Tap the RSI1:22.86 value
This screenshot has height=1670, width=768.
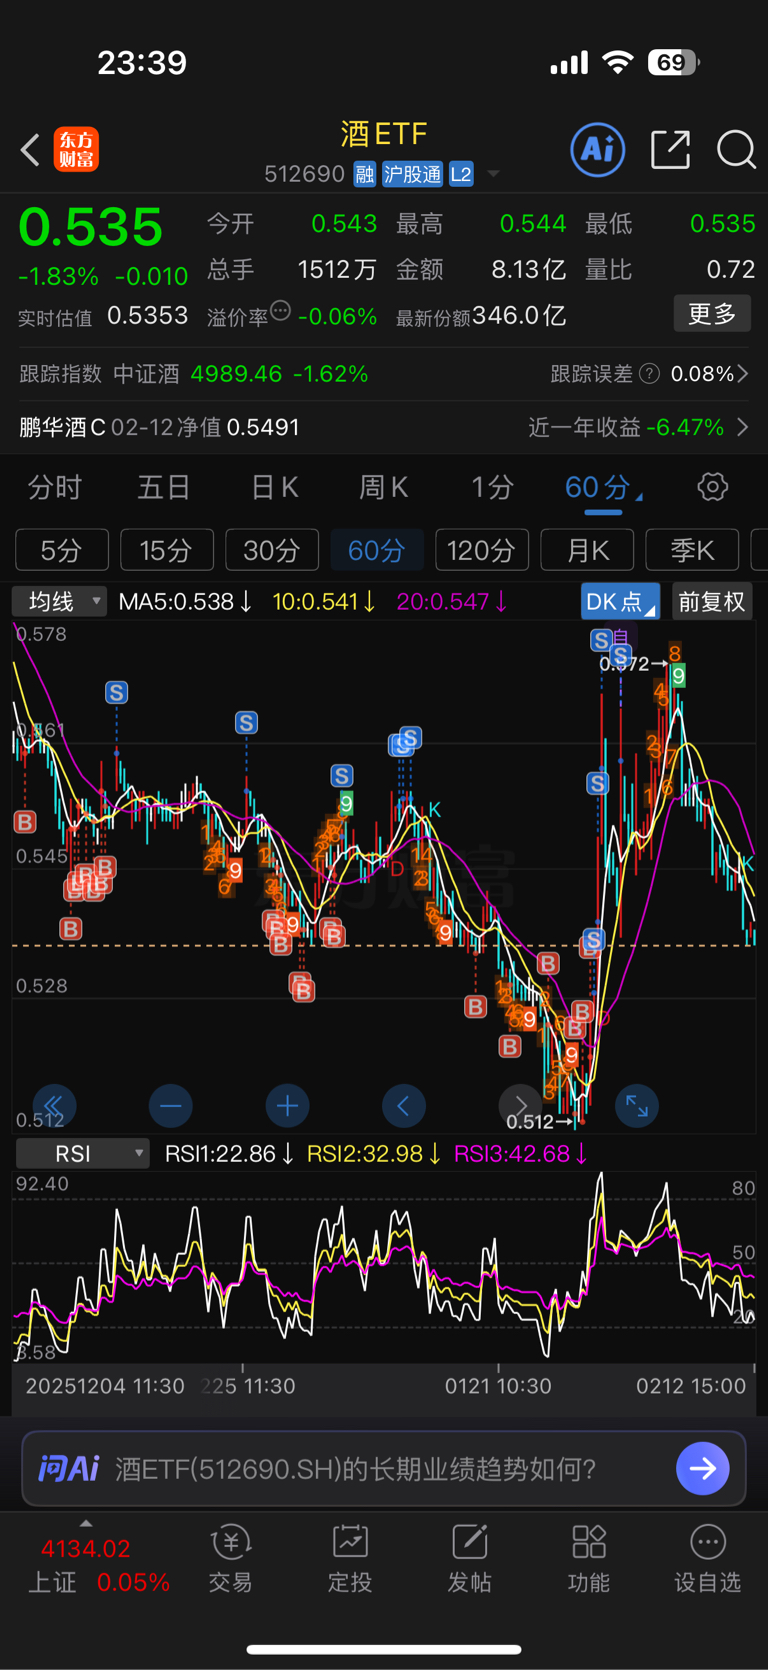pos(229,1153)
